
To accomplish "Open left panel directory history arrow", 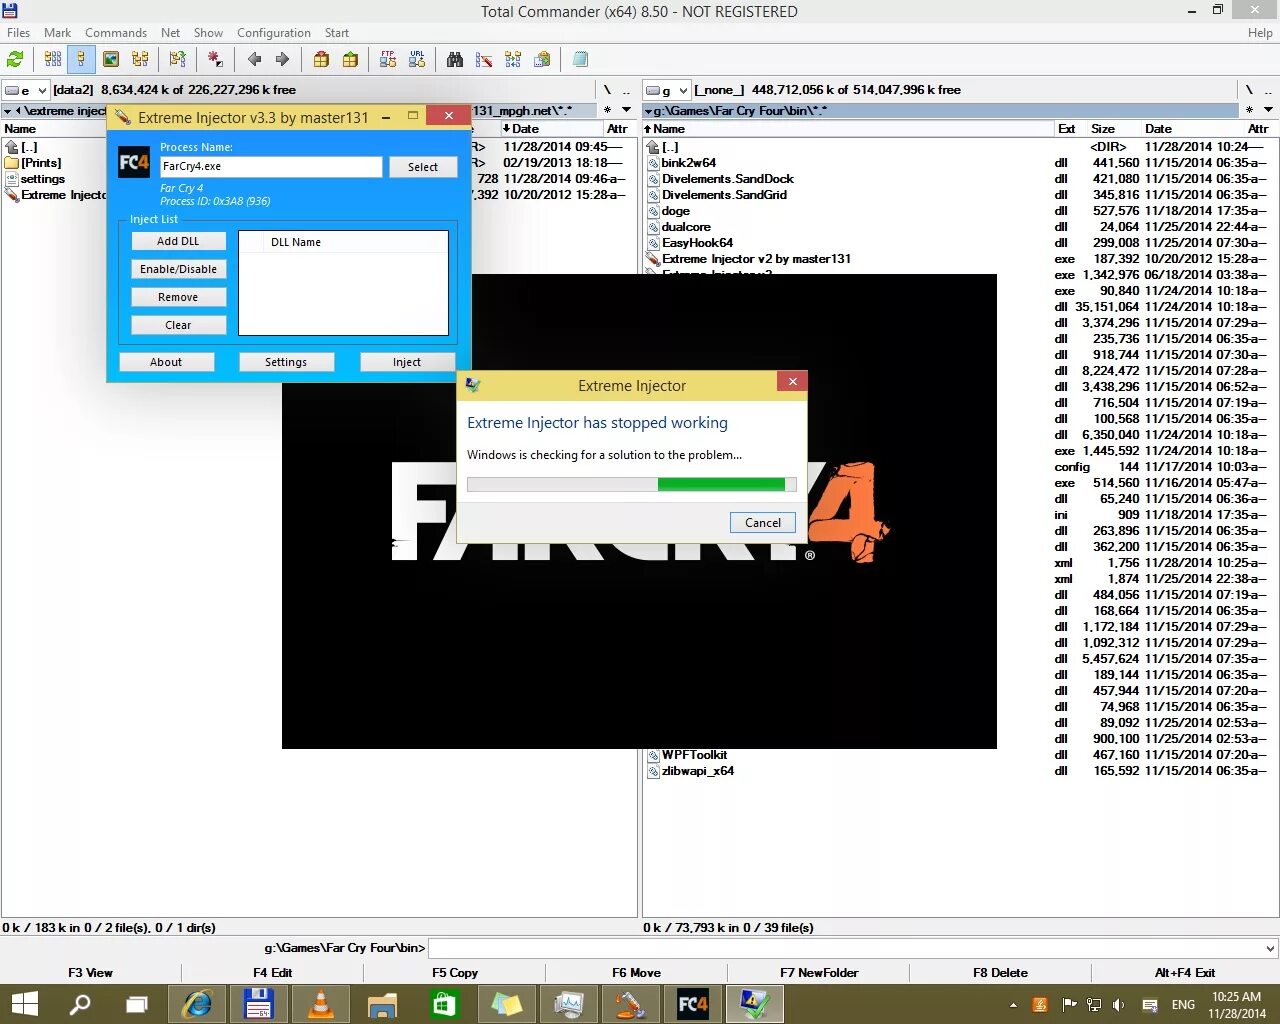I will pos(627,110).
